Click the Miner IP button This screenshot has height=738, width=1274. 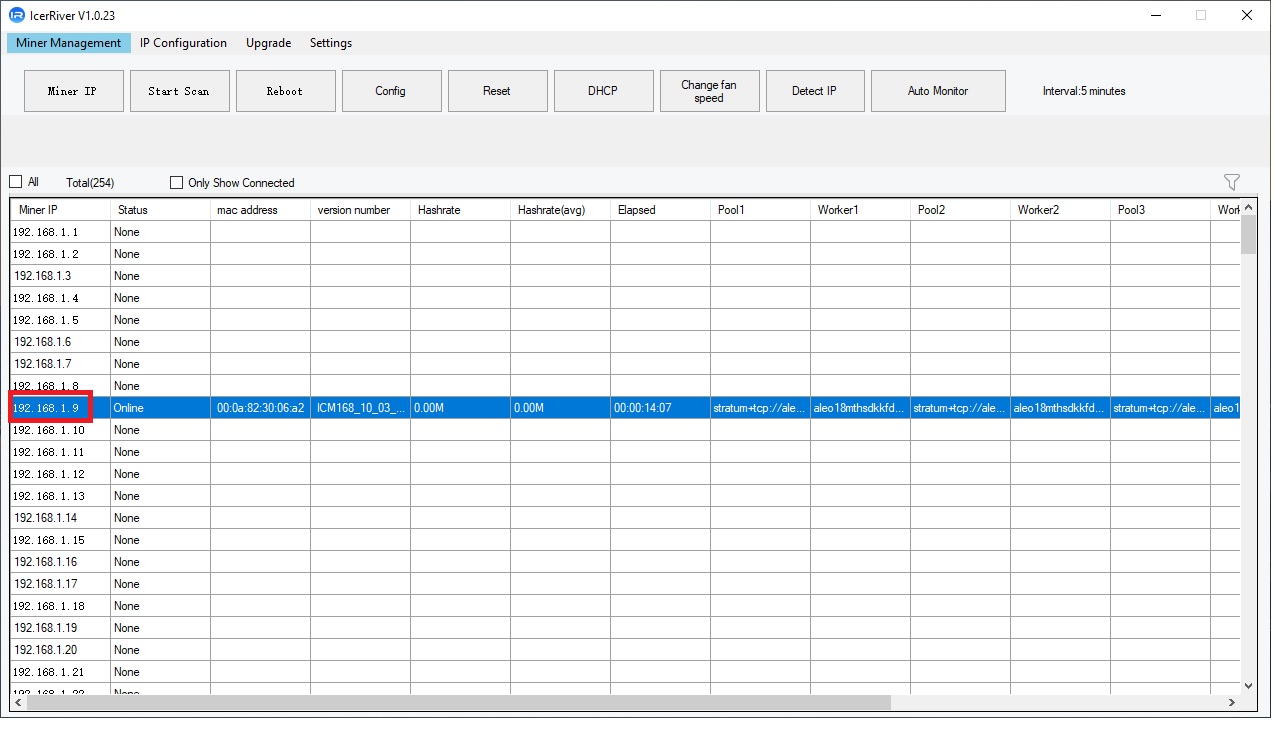tap(74, 91)
